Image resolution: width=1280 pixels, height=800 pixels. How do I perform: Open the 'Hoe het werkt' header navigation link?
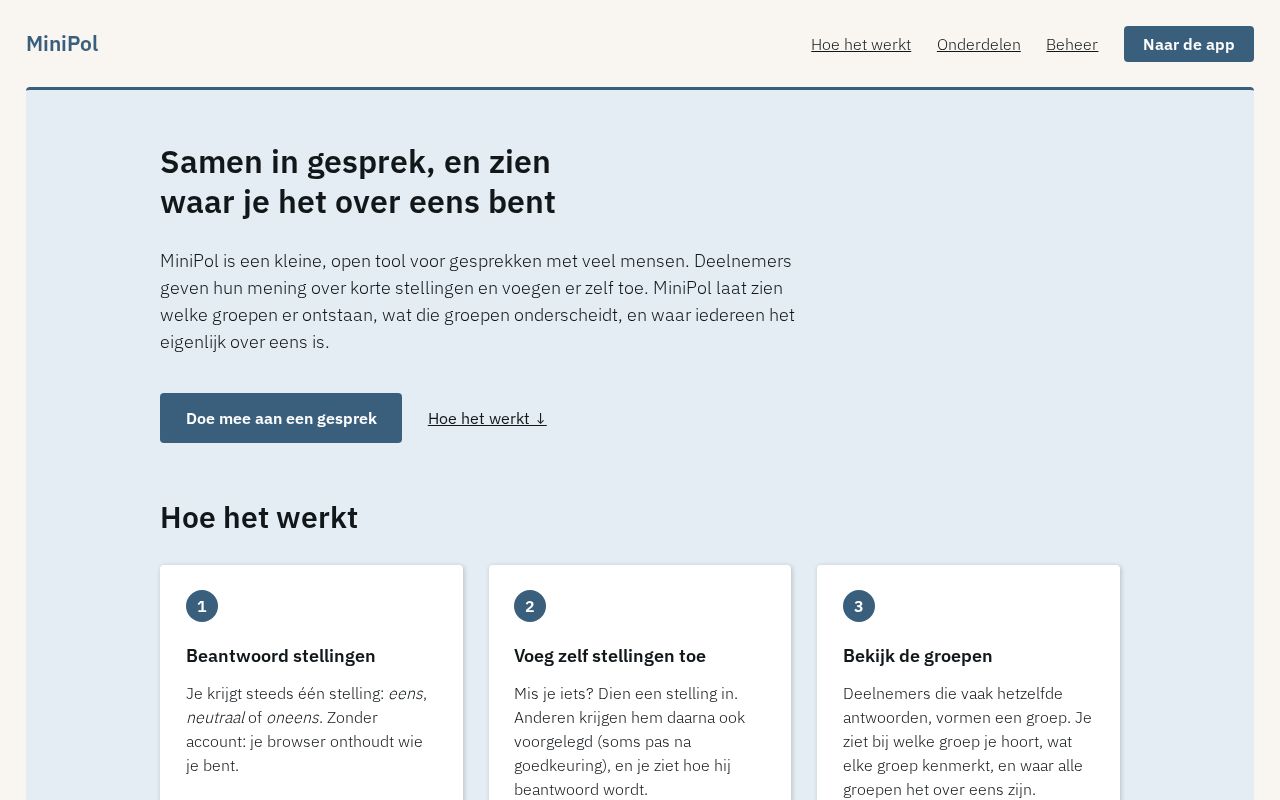pos(861,44)
